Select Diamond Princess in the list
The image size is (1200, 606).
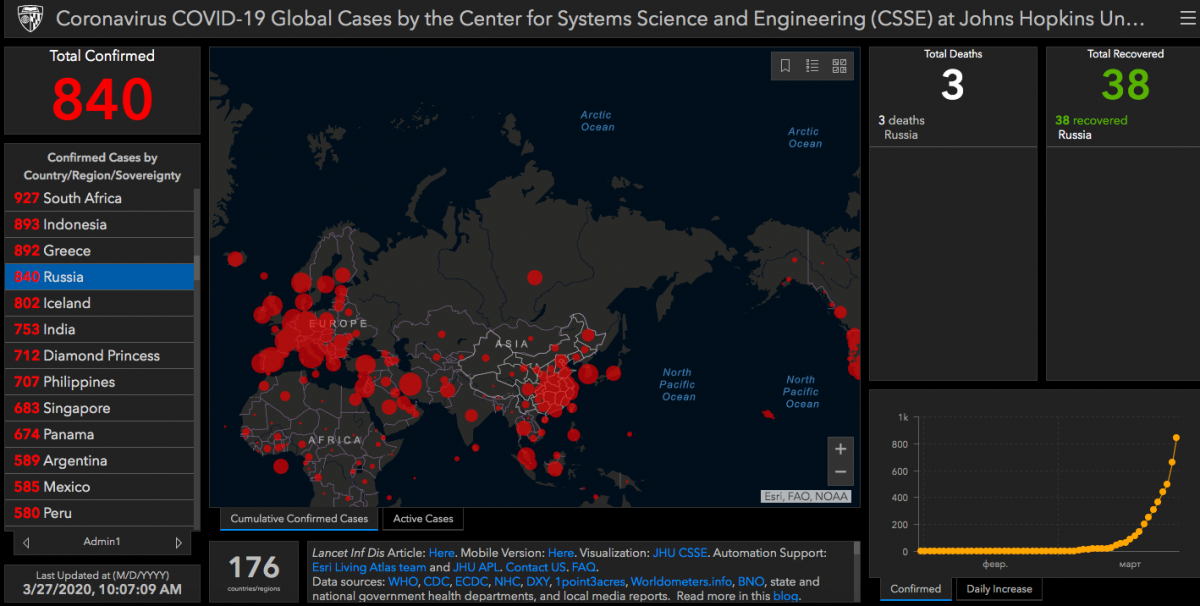click(x=100, y=356)
